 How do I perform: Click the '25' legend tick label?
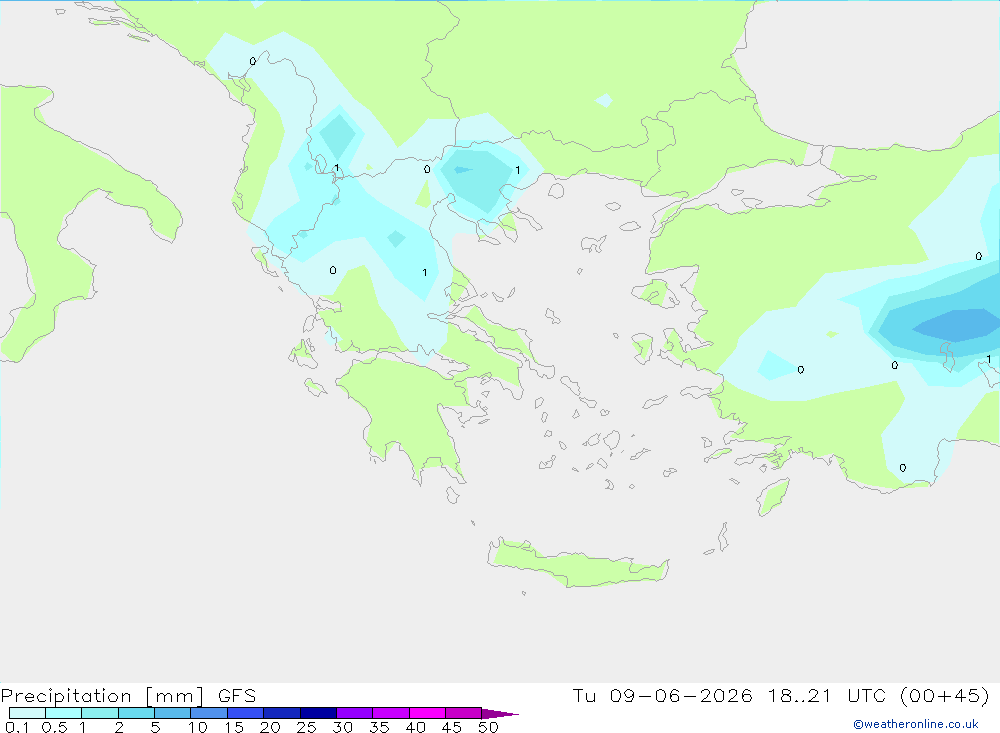tap(306, 727)
